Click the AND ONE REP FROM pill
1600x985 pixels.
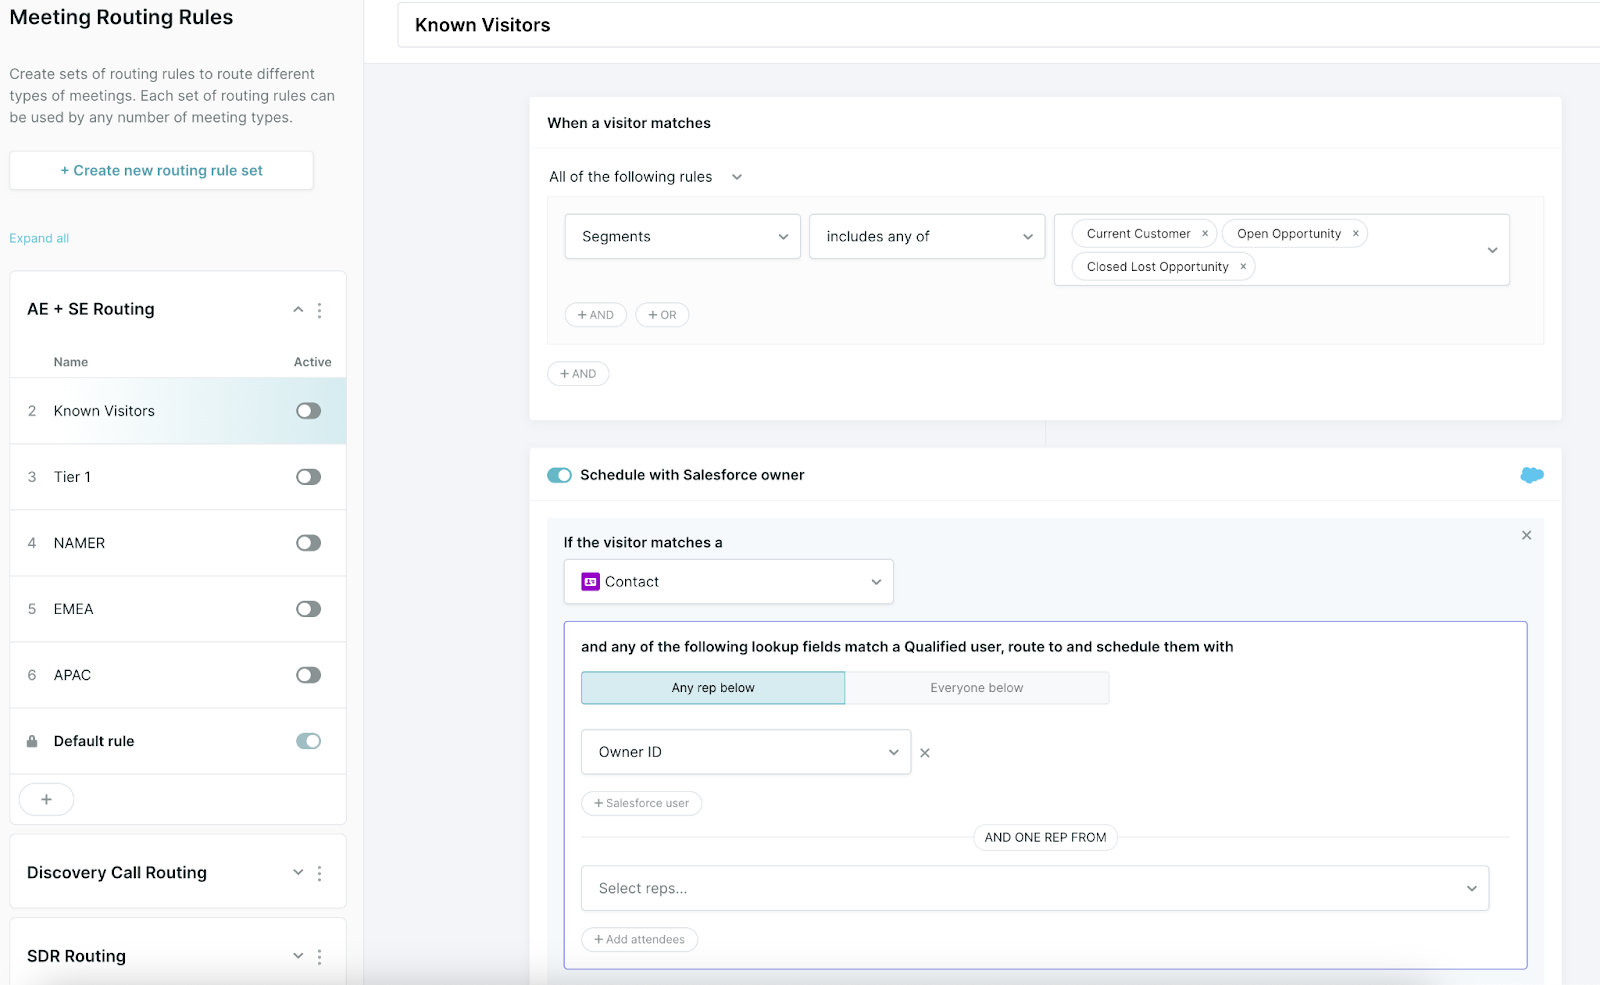pos(1045,838)
